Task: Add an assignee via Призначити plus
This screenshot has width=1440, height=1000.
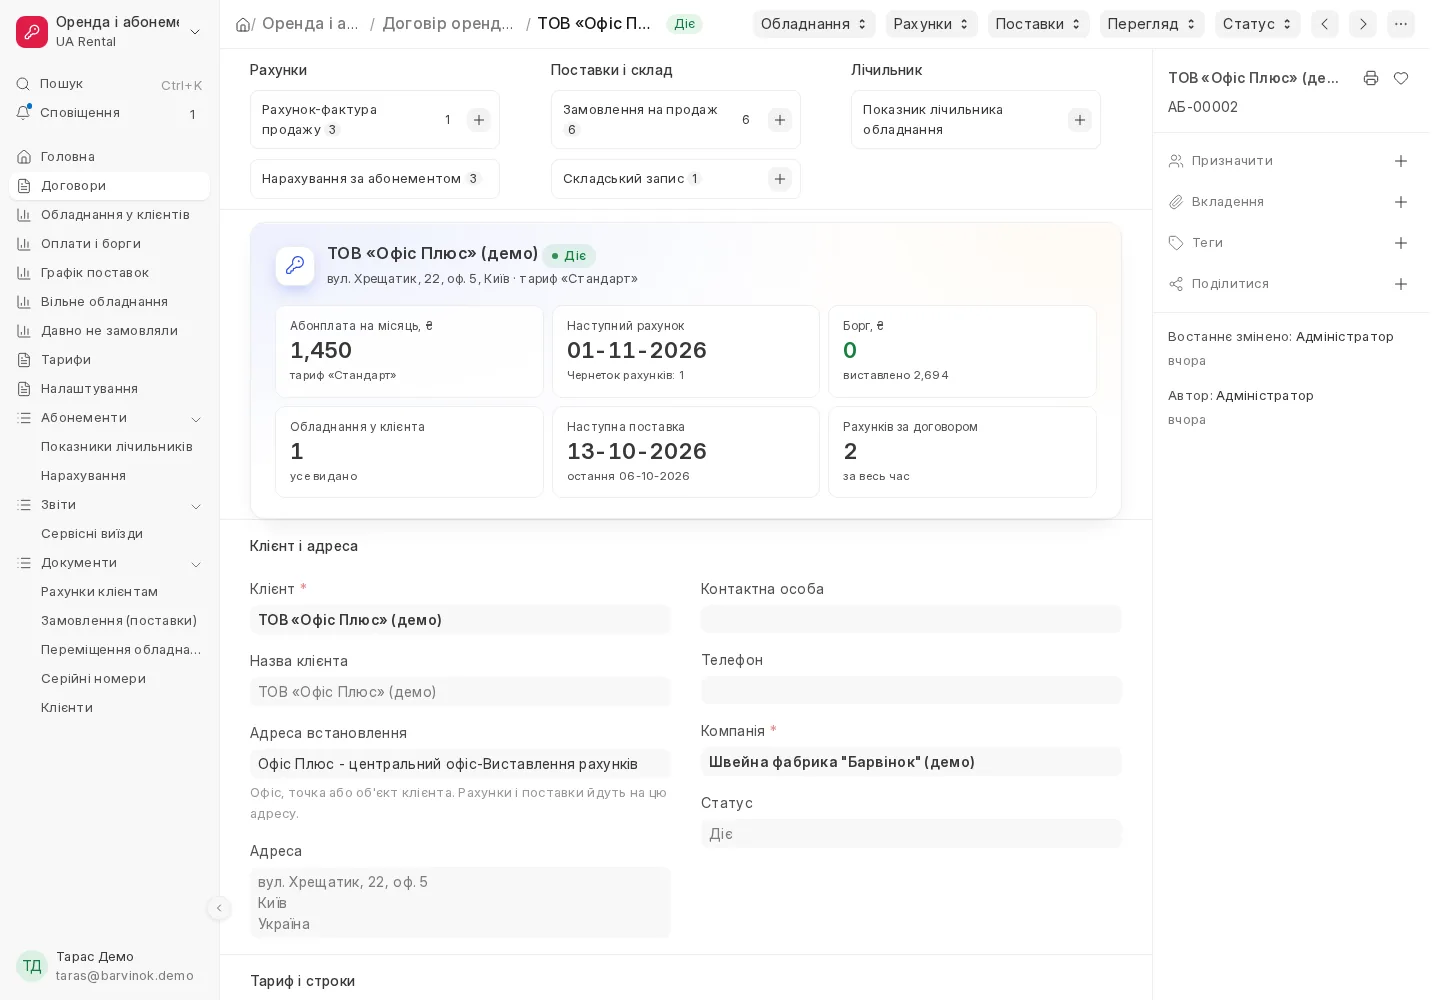Action: coord(1401,161)
